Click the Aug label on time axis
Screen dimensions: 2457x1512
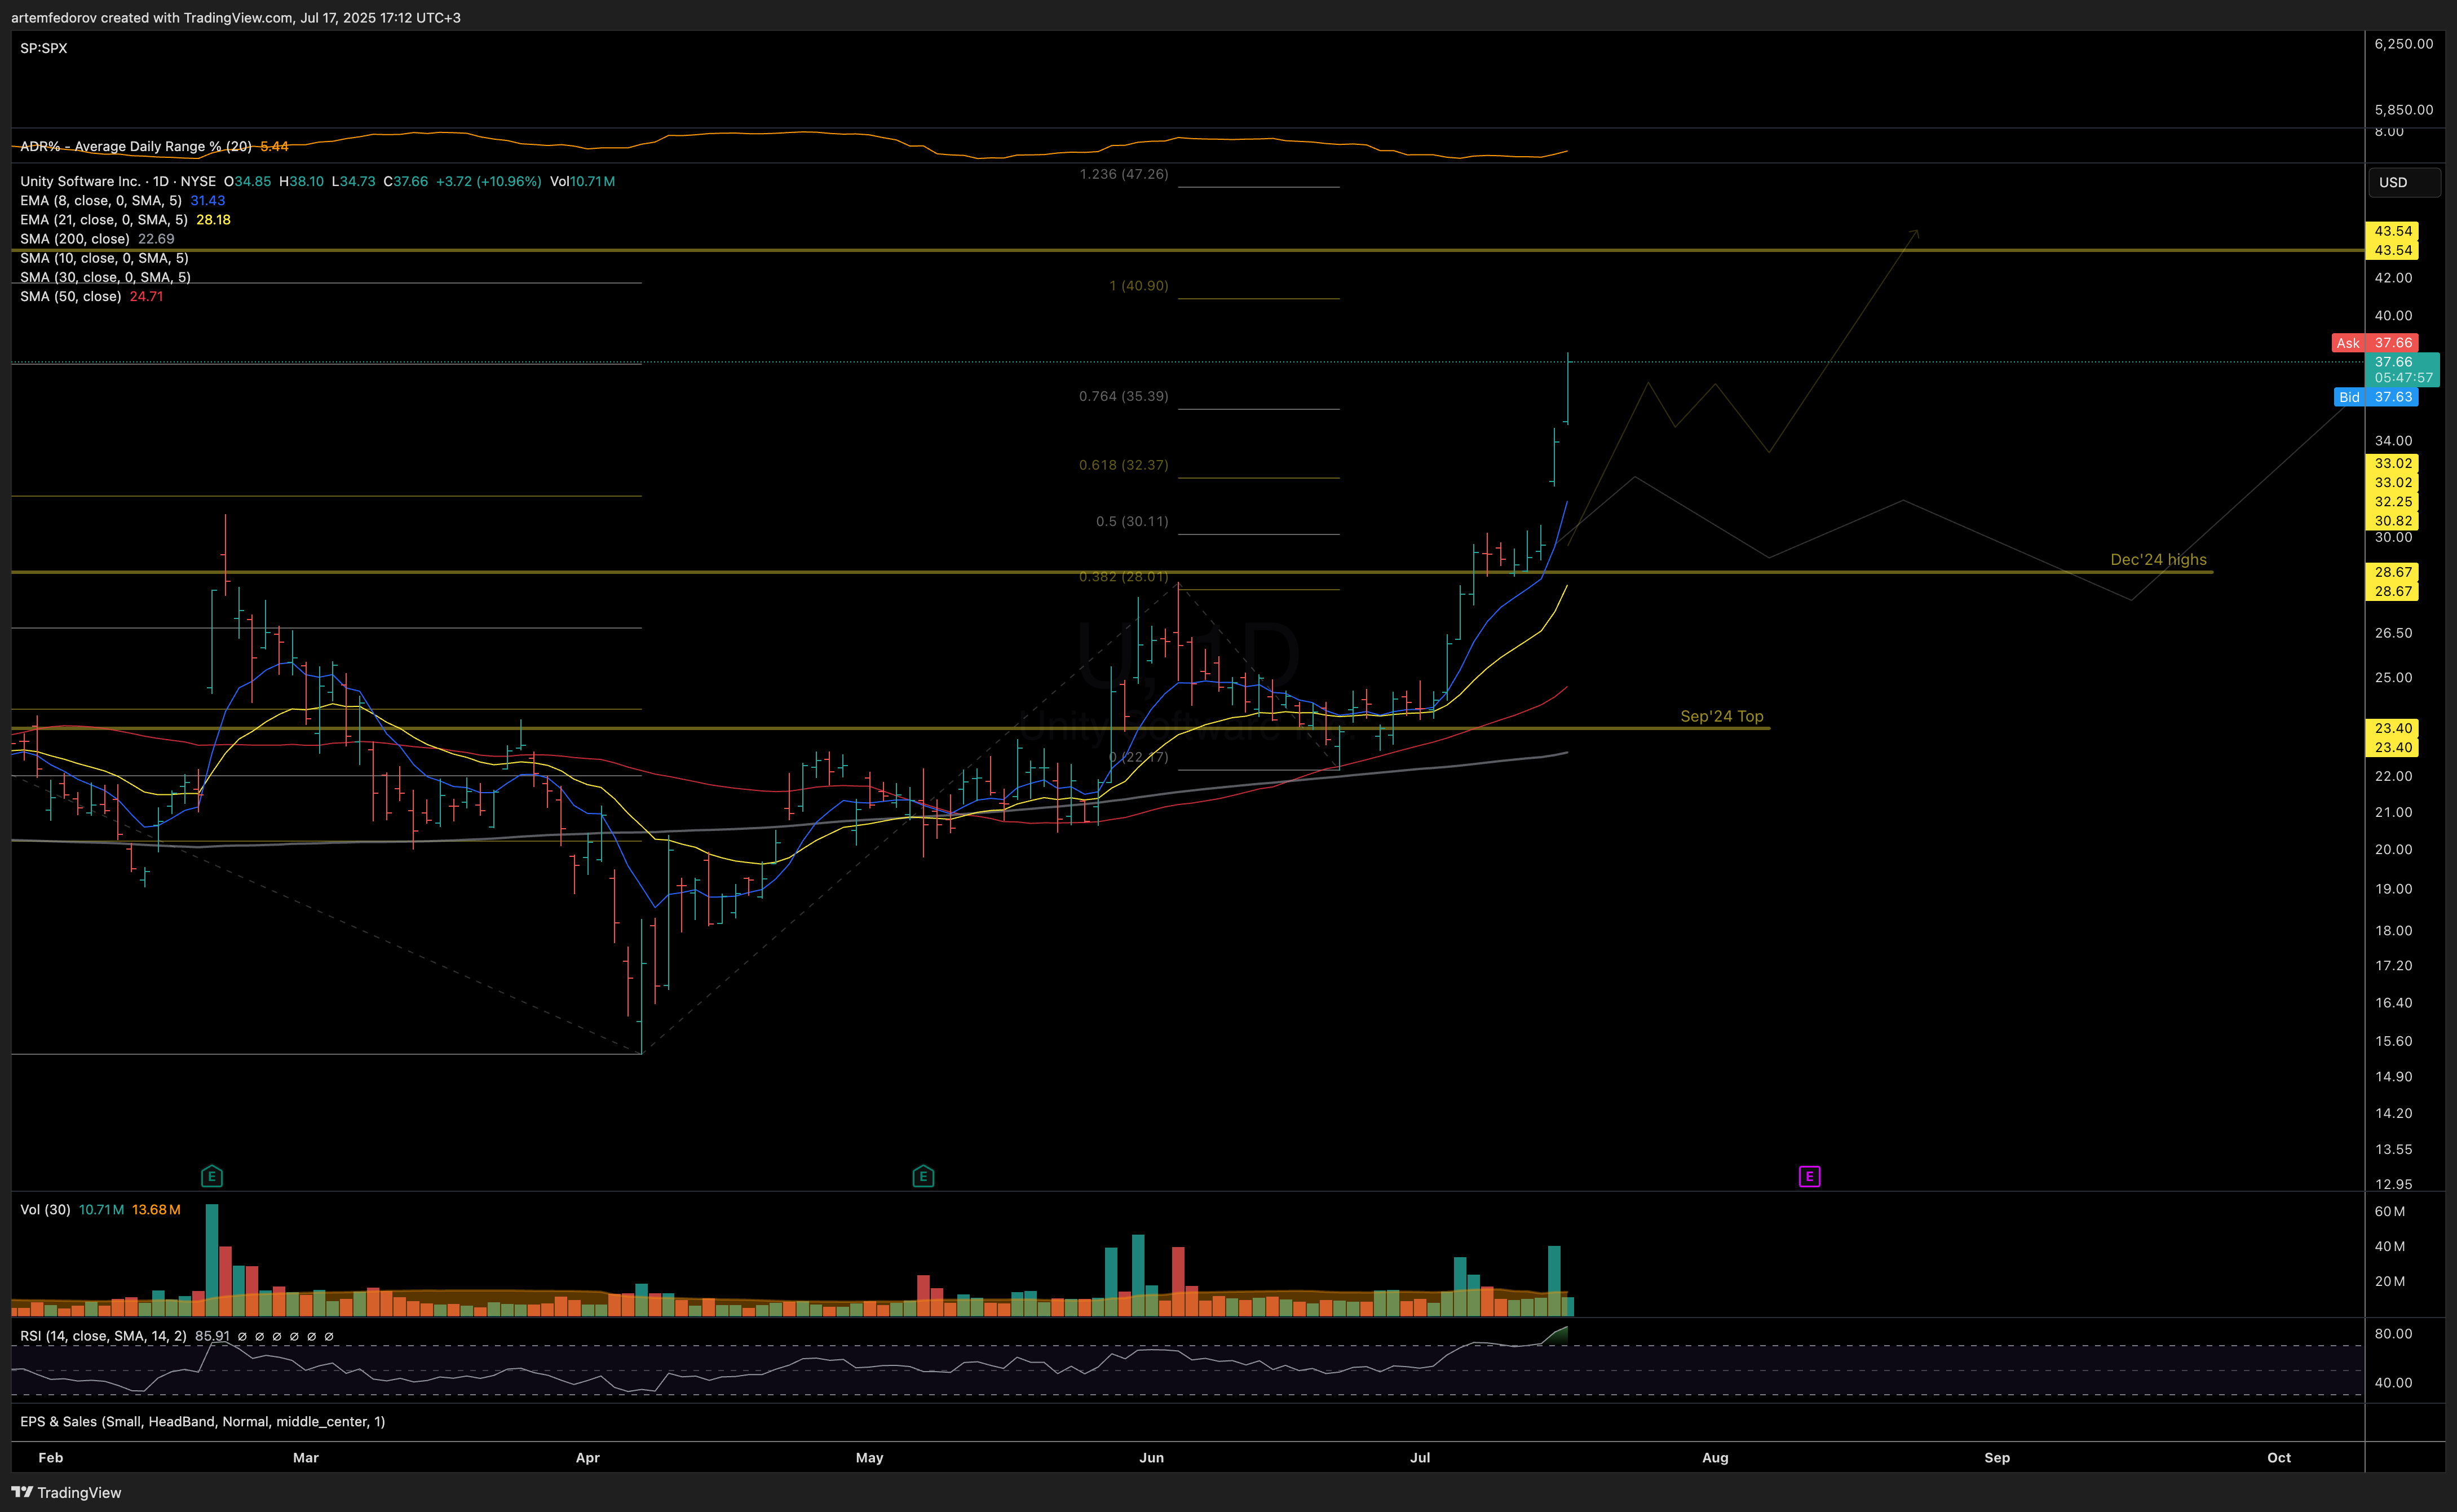[1715, 1457]
